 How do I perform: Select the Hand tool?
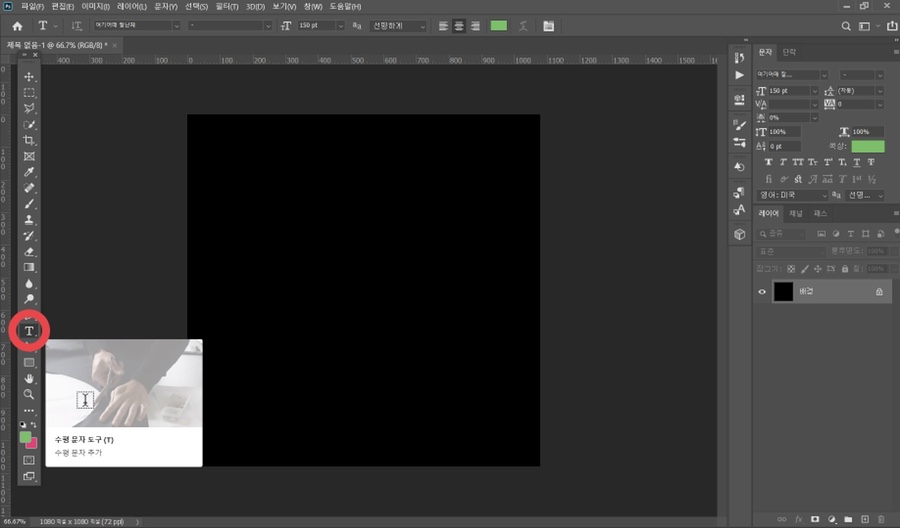(x=29, y=379)
